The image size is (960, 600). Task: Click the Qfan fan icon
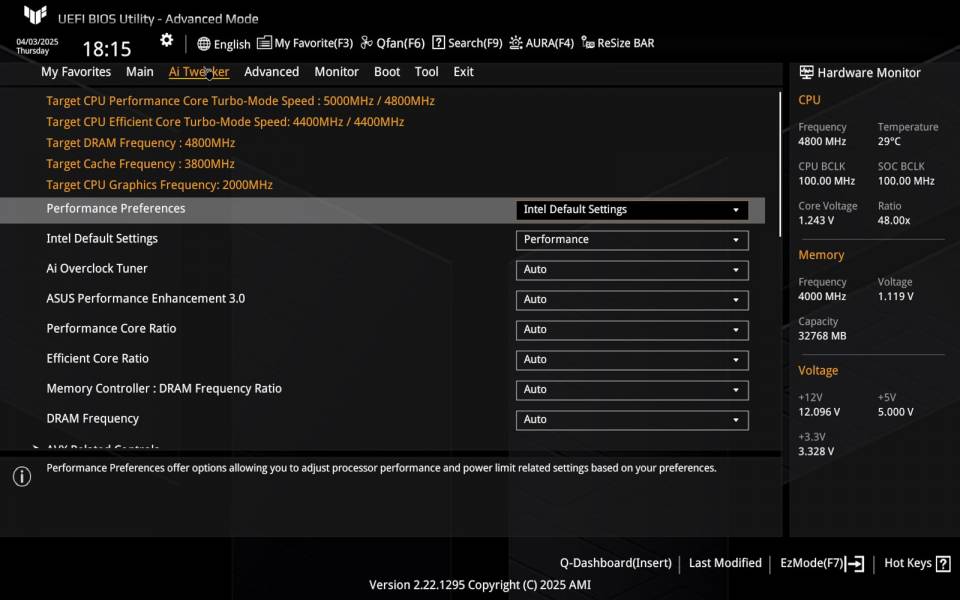366,42
